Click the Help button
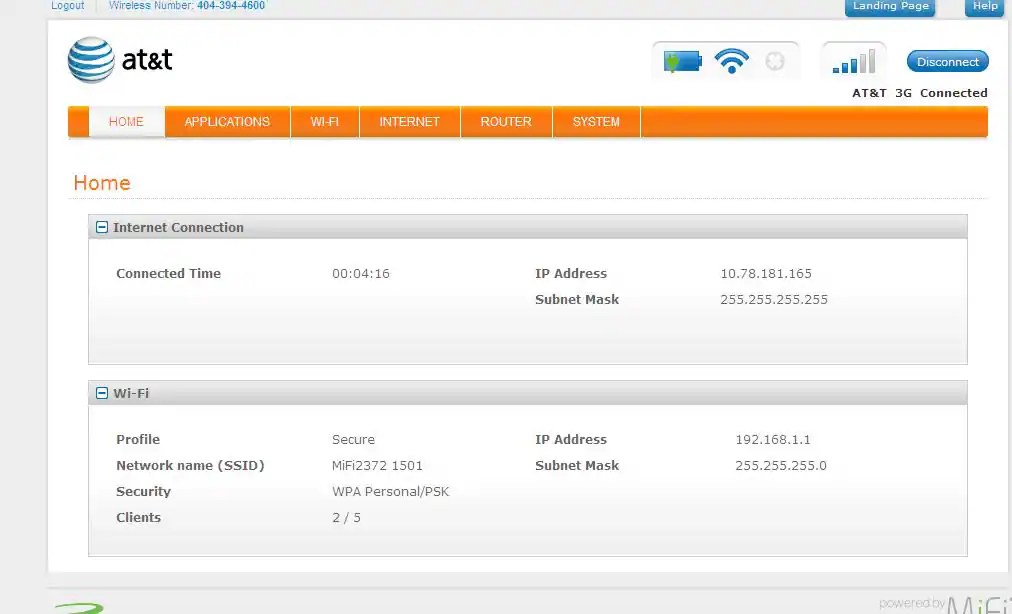 pyautogui.click(x=985, y=7)
